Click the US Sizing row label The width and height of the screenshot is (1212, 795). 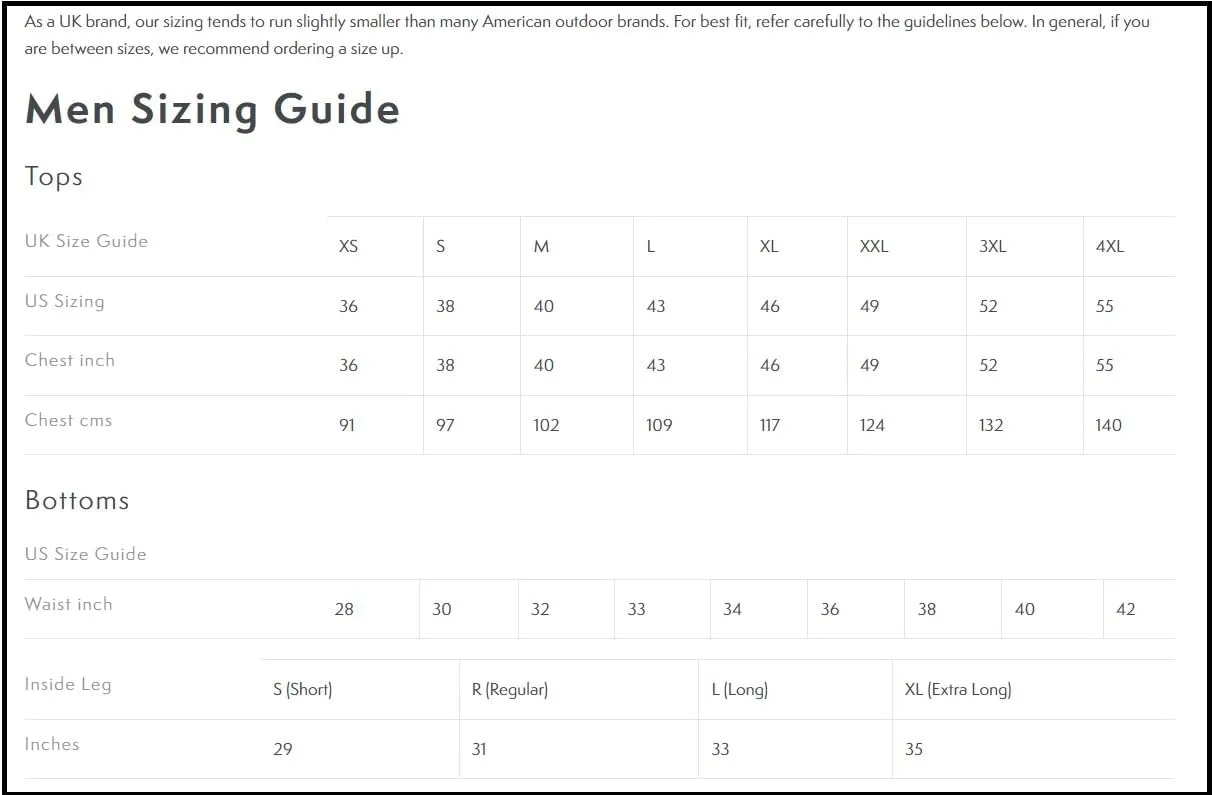click(x=64, y=301)
